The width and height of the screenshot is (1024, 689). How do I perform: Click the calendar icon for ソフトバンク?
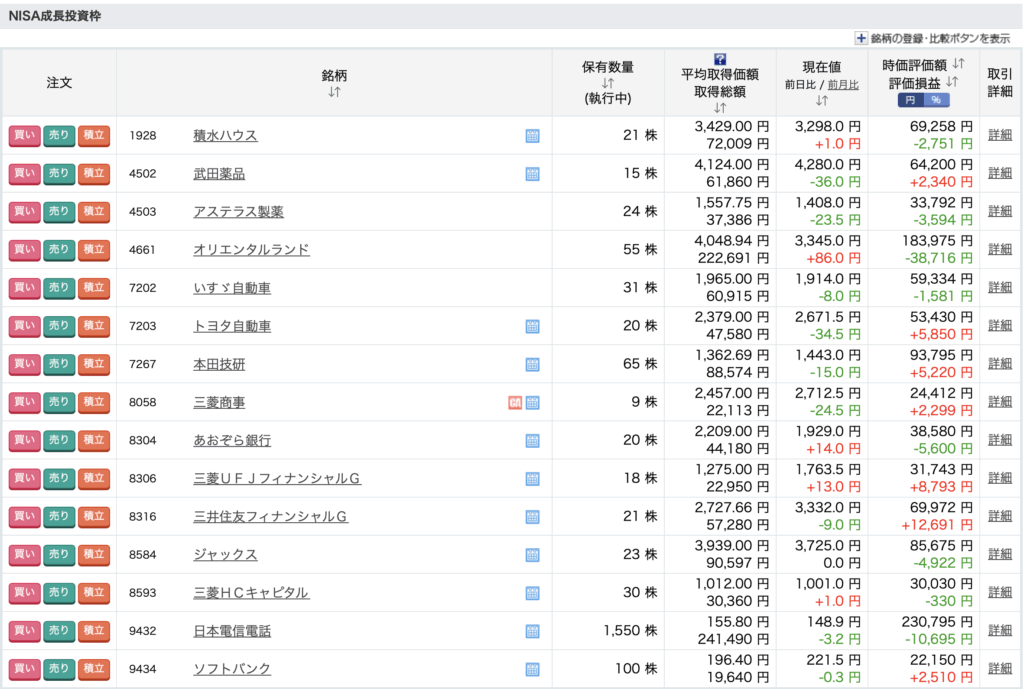(532, 669)
